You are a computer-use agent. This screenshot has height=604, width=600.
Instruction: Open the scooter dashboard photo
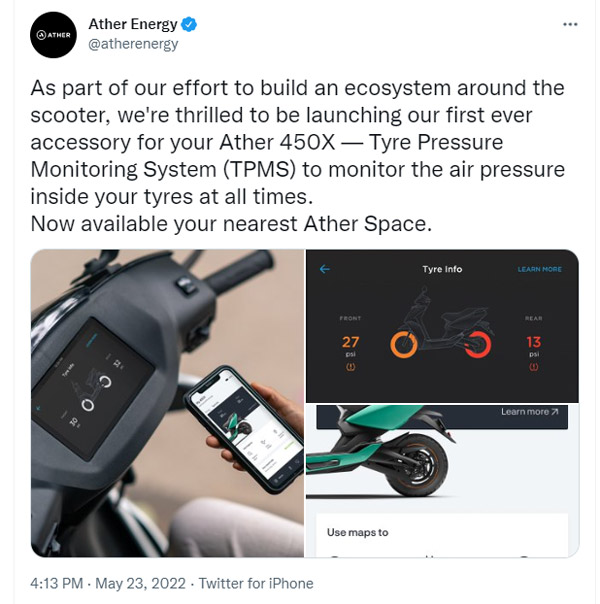tap(167, 403)
